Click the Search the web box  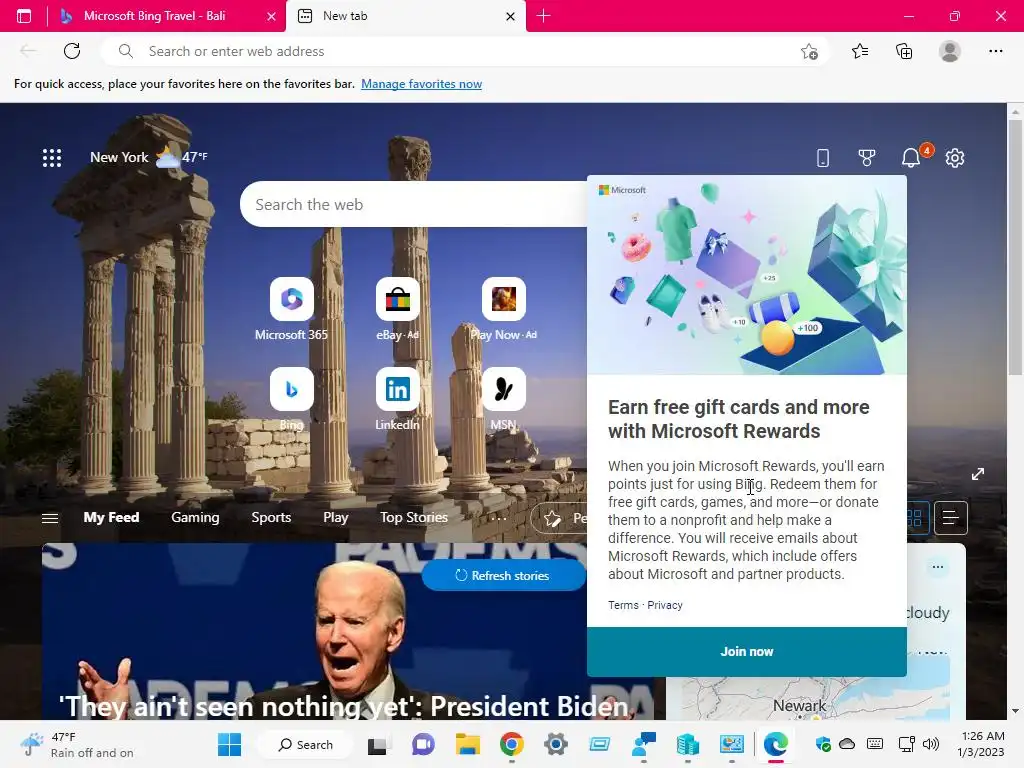[413, 204]
